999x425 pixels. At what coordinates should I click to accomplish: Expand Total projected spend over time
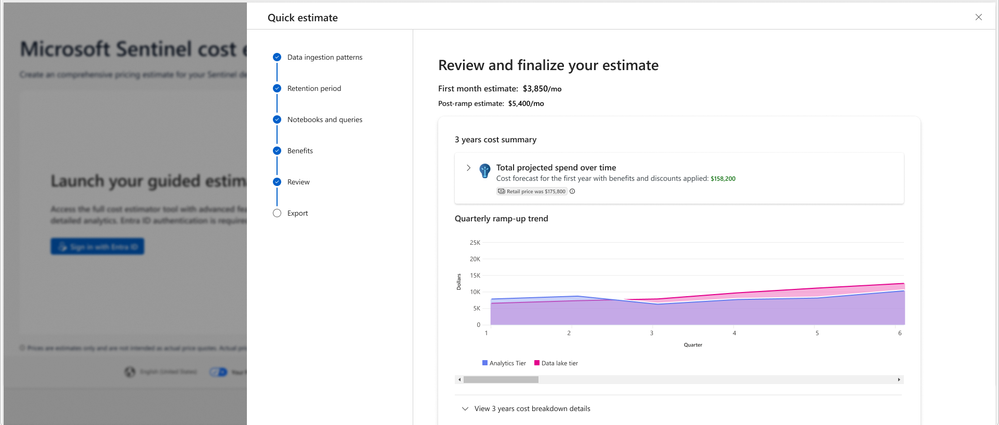pos(468,168)
